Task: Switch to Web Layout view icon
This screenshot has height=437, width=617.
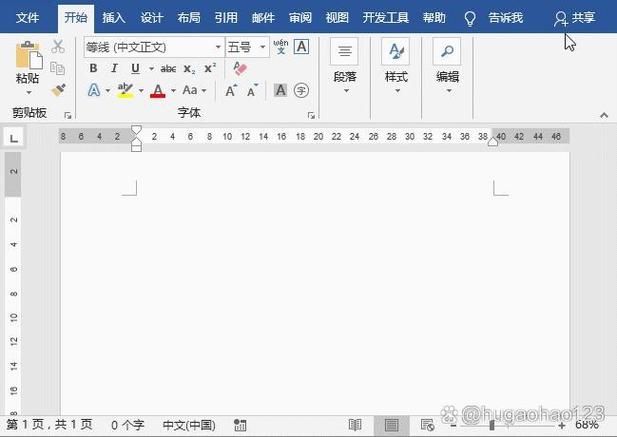Action: 427,425
